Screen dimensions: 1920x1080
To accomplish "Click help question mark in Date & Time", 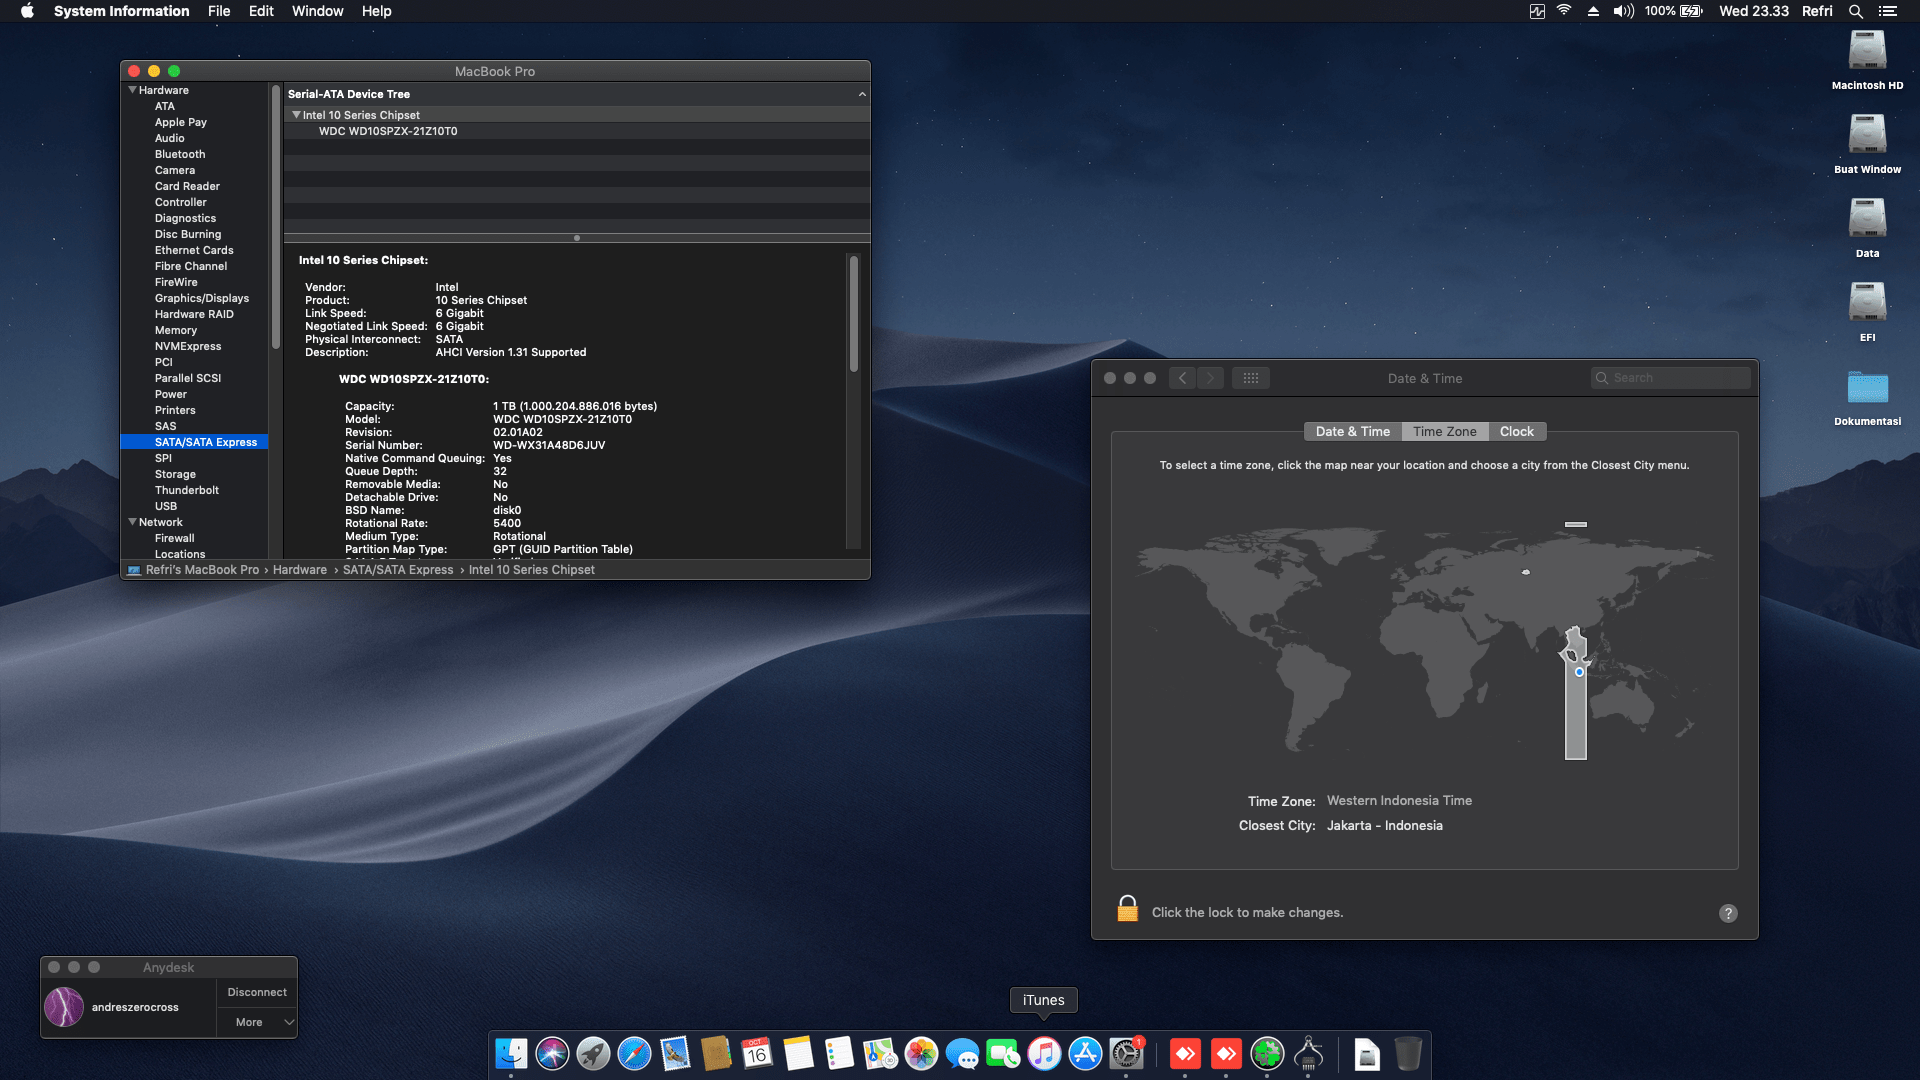I will 1728,913.
